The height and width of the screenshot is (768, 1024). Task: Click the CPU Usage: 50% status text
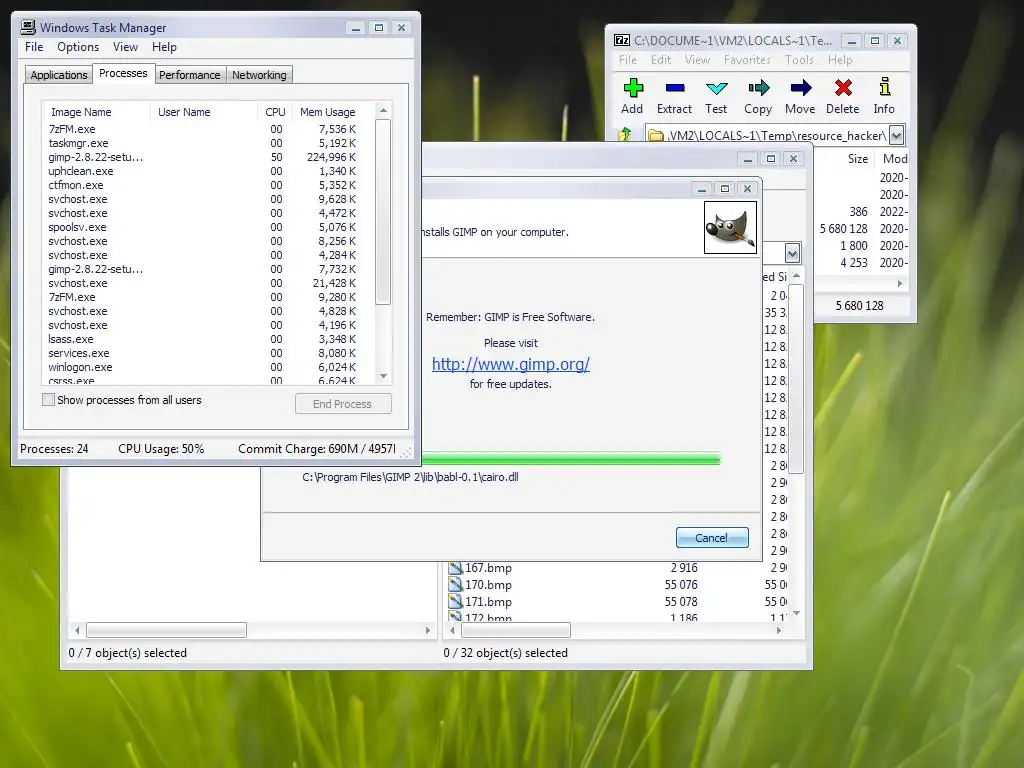(161, 449)
